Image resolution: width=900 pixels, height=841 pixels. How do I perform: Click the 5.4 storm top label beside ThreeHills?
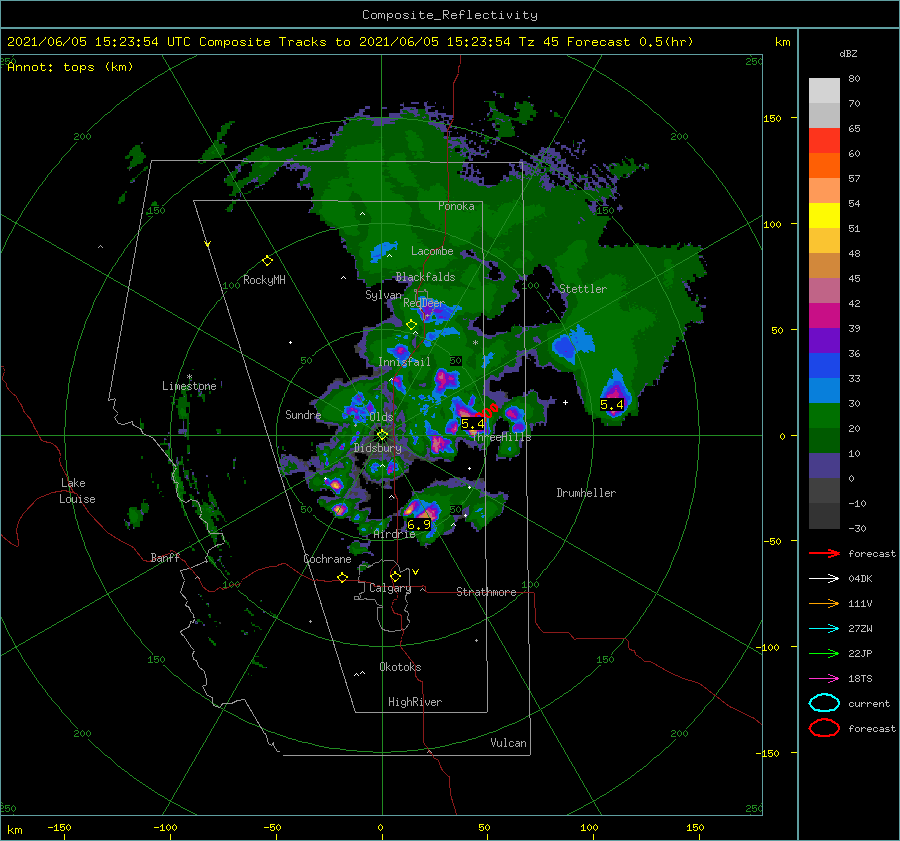(x=472, y=424)
